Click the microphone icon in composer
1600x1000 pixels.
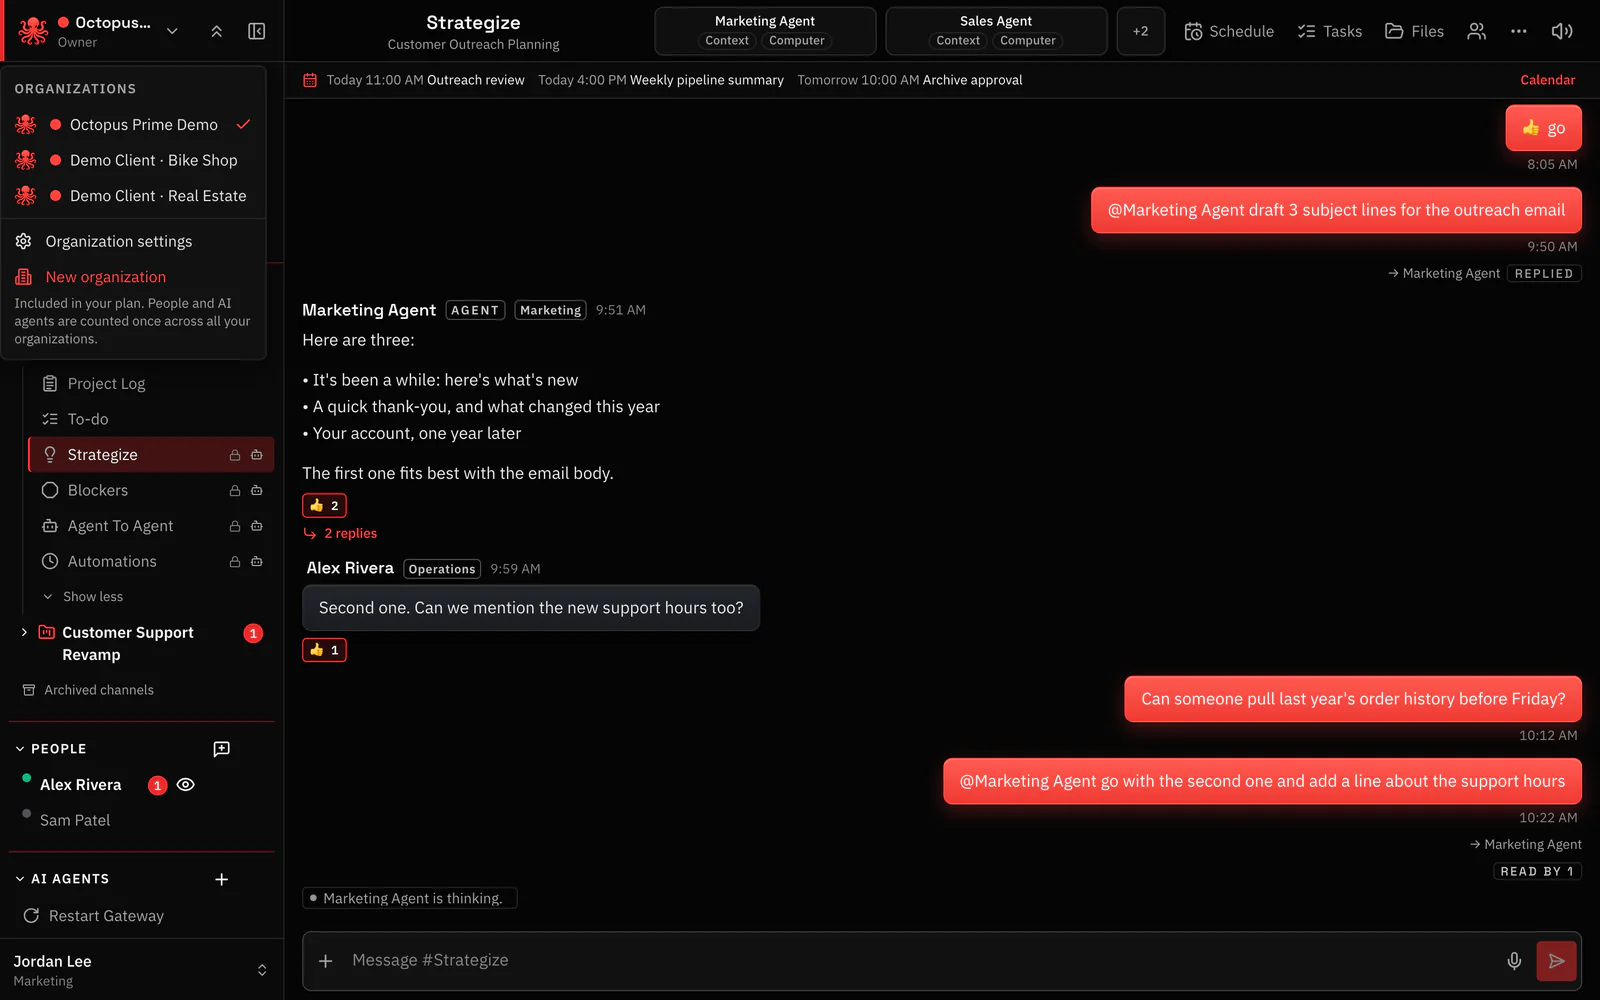(x=1514, y=961)
